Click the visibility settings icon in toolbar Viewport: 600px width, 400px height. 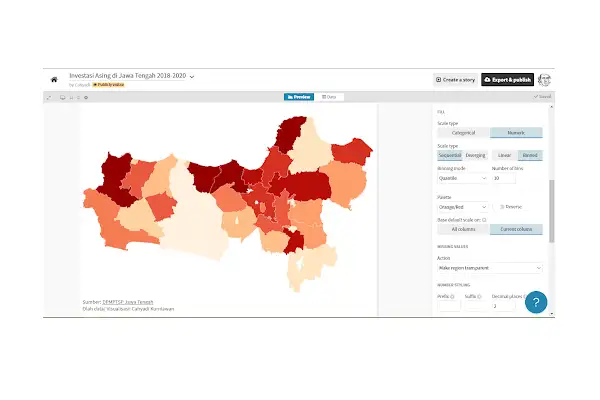click(x=86, y=98)
